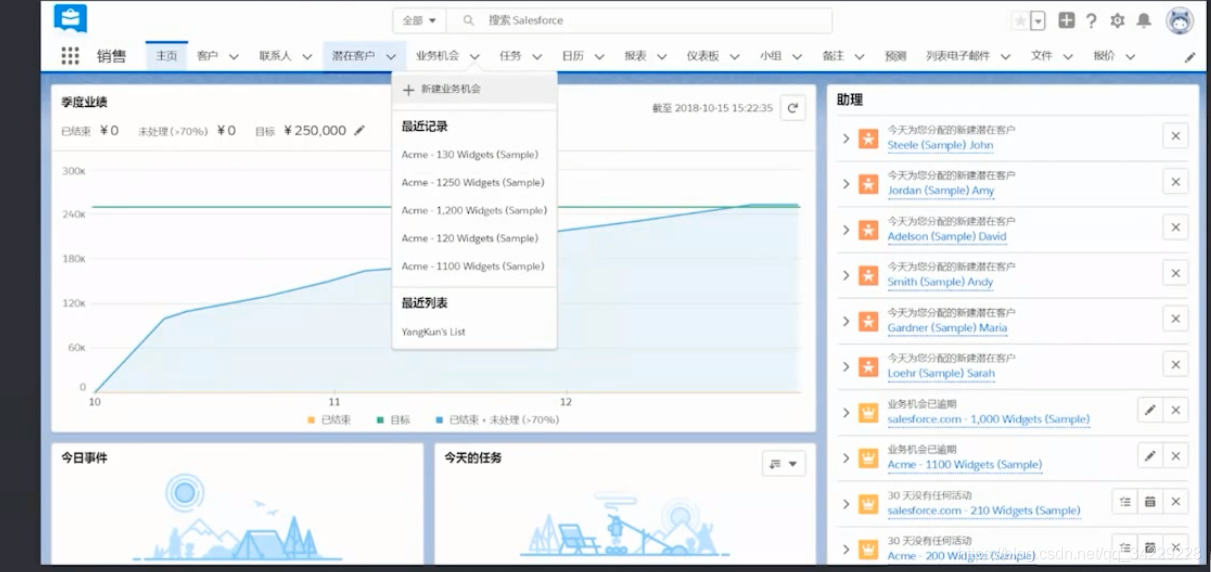Click the 已结束 legend swatch in the chart
This screenshot has height=572, width=1211.
[312, 420]
